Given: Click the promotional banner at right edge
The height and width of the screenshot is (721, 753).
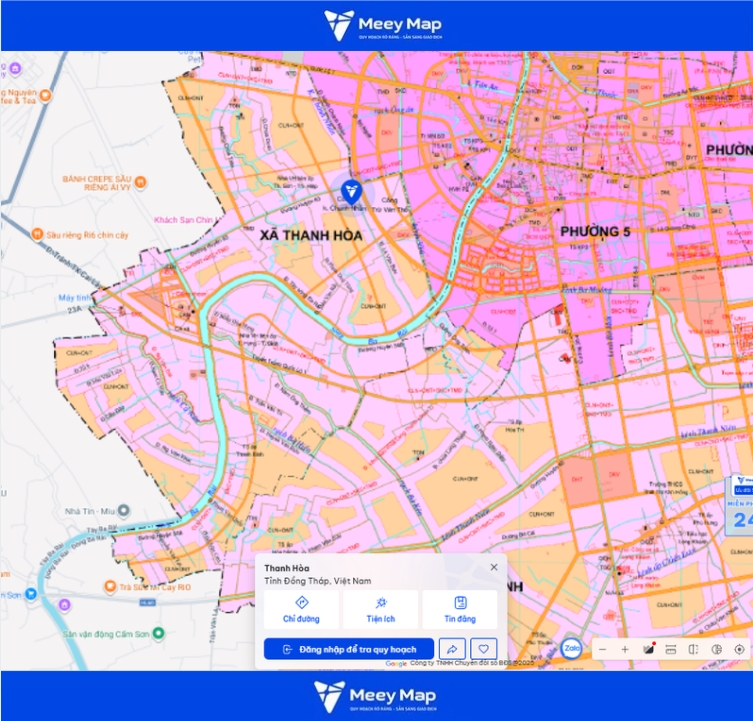Looking at the screenshot, I should tap(740, 504).
